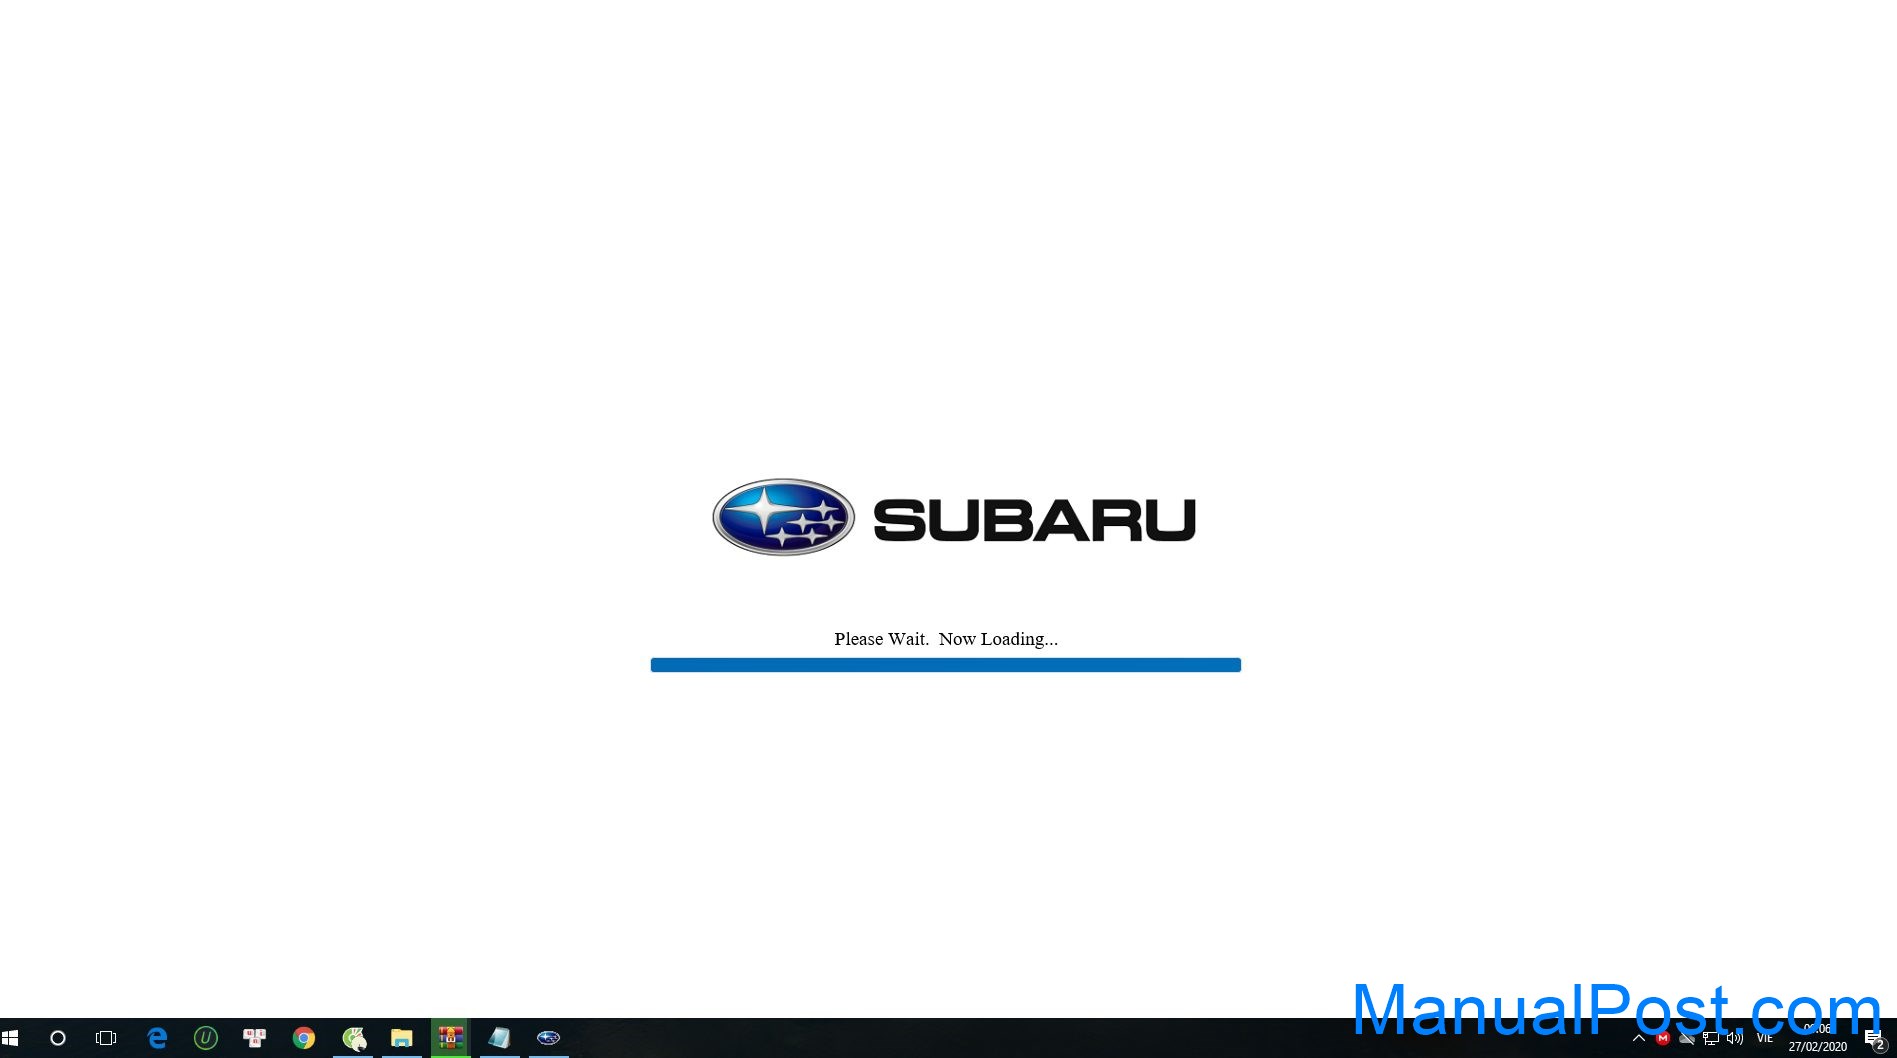Switch to the Subaru app on taskbar
This screenshot has width=1897, height=1058.
[549, 1038]
